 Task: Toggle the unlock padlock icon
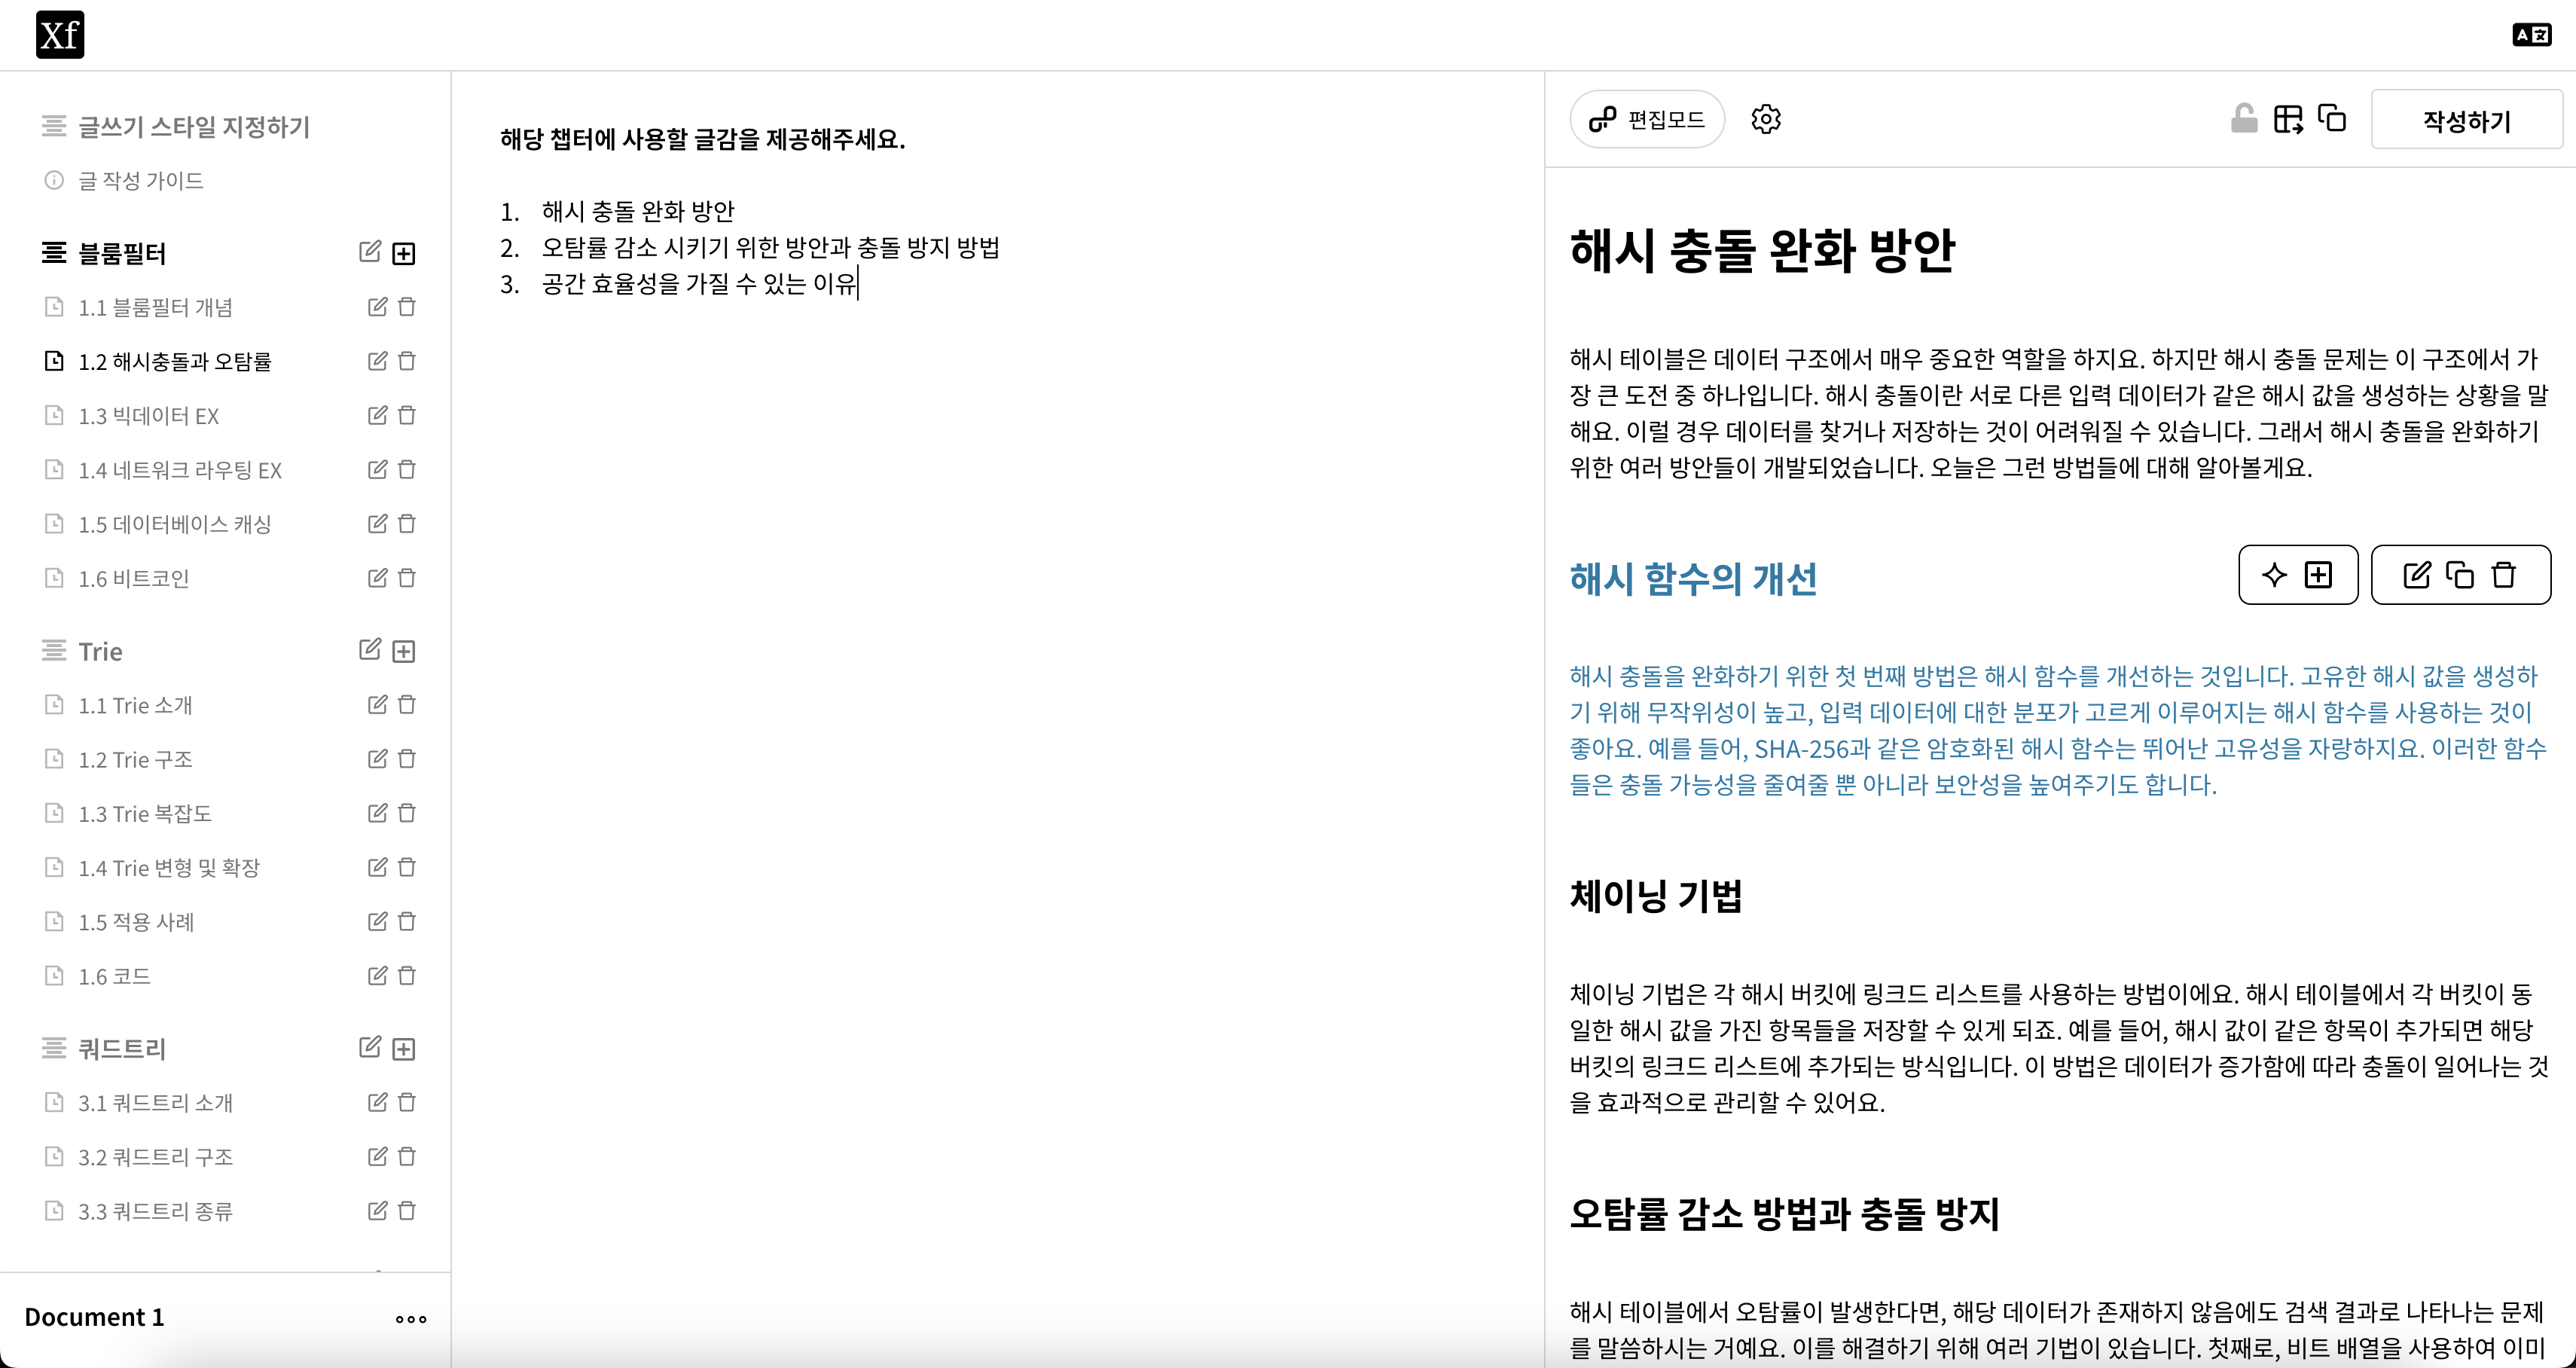click(x=2244, y=119)
